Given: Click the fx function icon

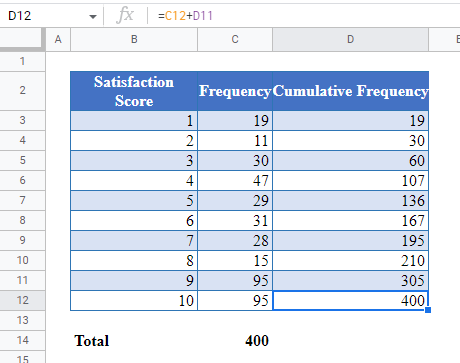Looking at the screenshot, I should [x=125, y=15].
